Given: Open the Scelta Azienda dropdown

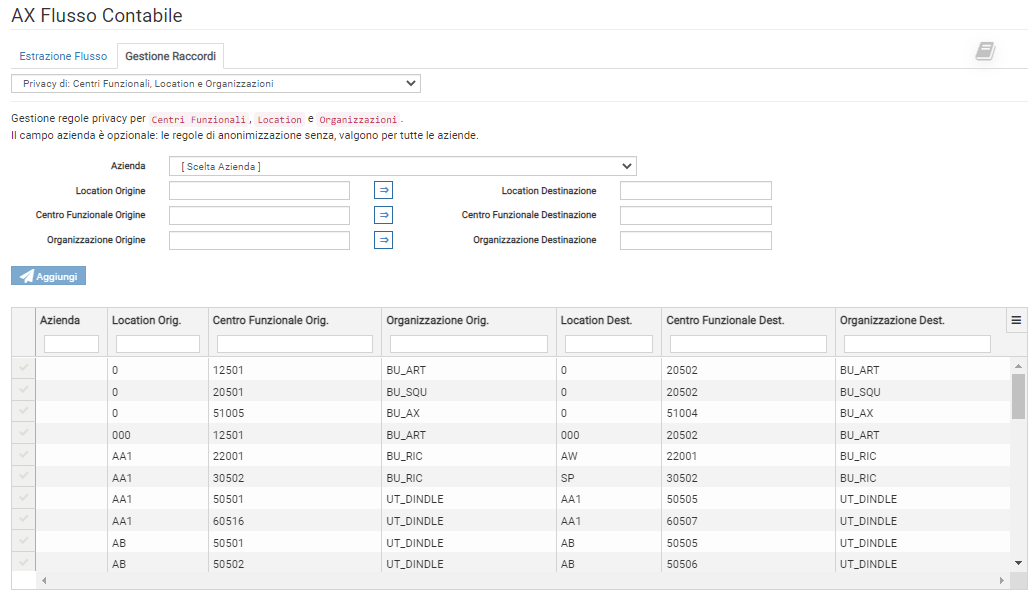Looking at the screenshot, I should pyautogui.click(x=402, y=166).
